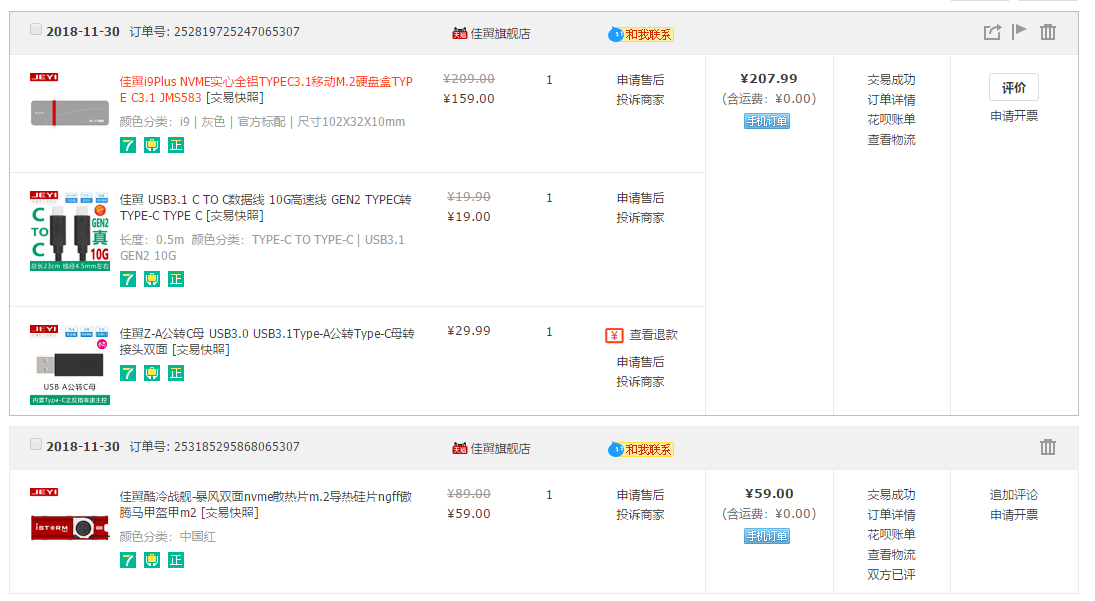Image resolution: width=1095 pixels, height=601 pixels.
Task: Click 追加评论 on the second order
Action: (x=1013, y=495)
